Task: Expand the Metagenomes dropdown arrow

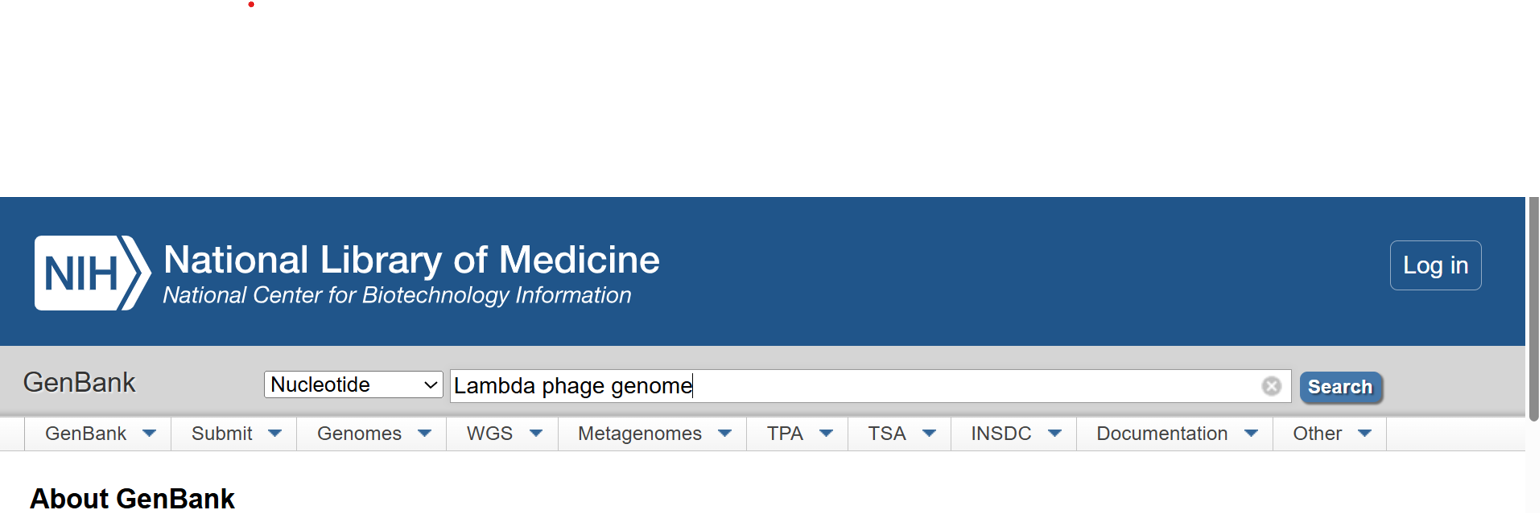Action: pyautogui.click(x=725, y=434)
